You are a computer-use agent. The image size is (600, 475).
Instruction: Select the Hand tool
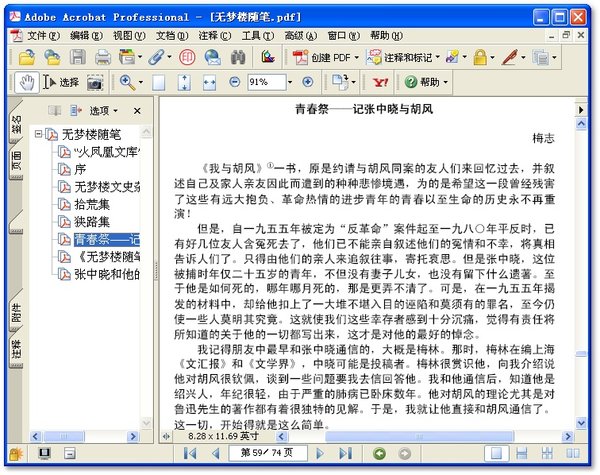coord(27,82)
